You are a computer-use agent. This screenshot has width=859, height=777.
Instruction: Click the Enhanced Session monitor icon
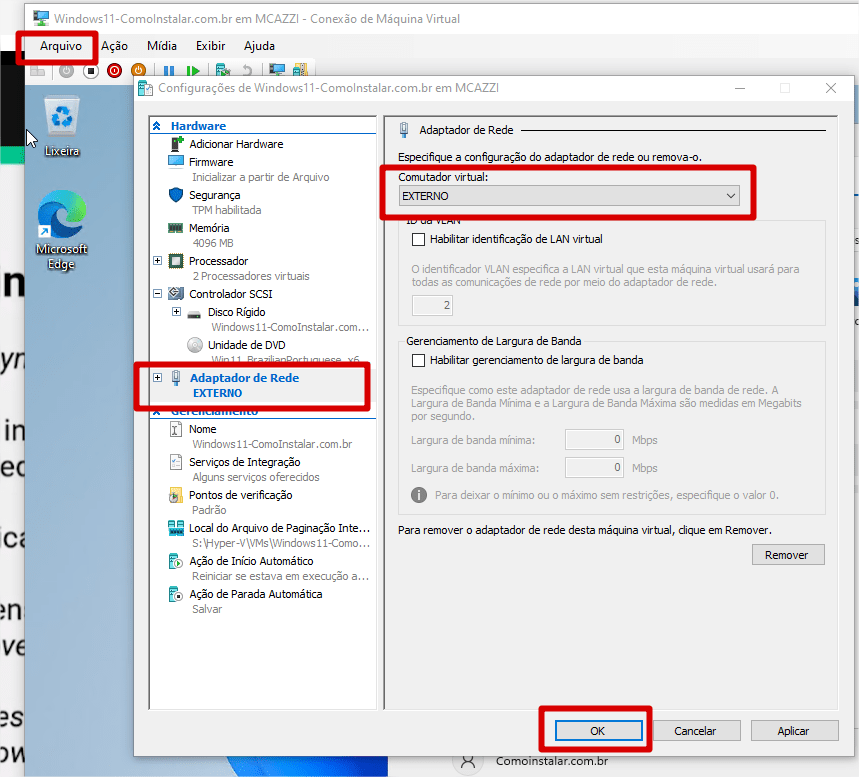277,70
